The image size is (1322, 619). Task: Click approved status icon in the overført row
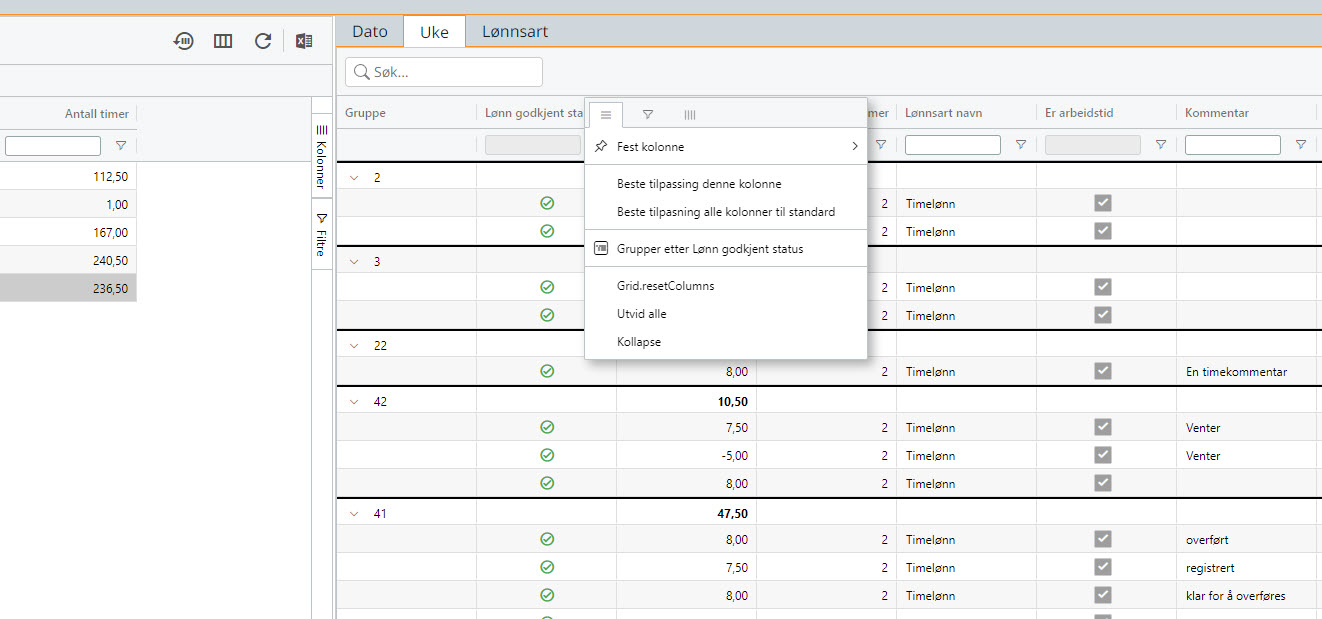(547, 539)
